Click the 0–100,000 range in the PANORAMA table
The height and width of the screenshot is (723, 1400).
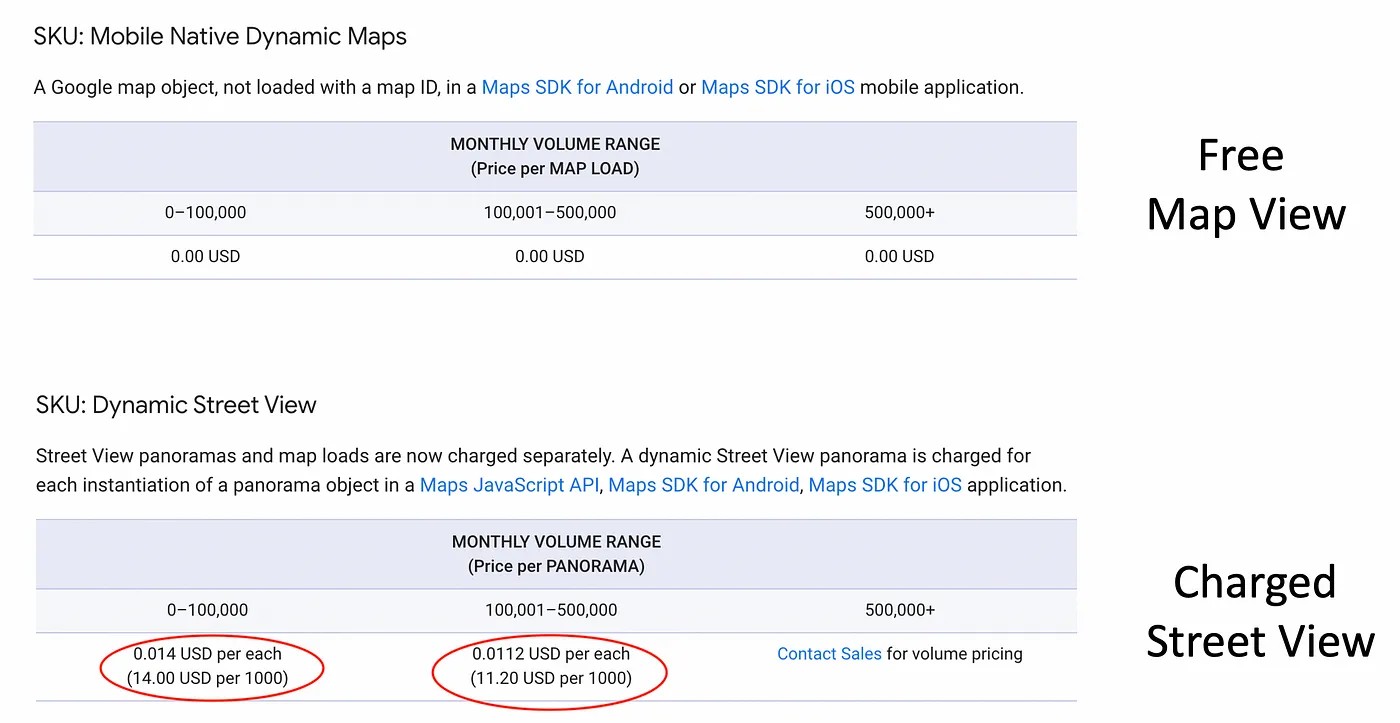[207, 610]
